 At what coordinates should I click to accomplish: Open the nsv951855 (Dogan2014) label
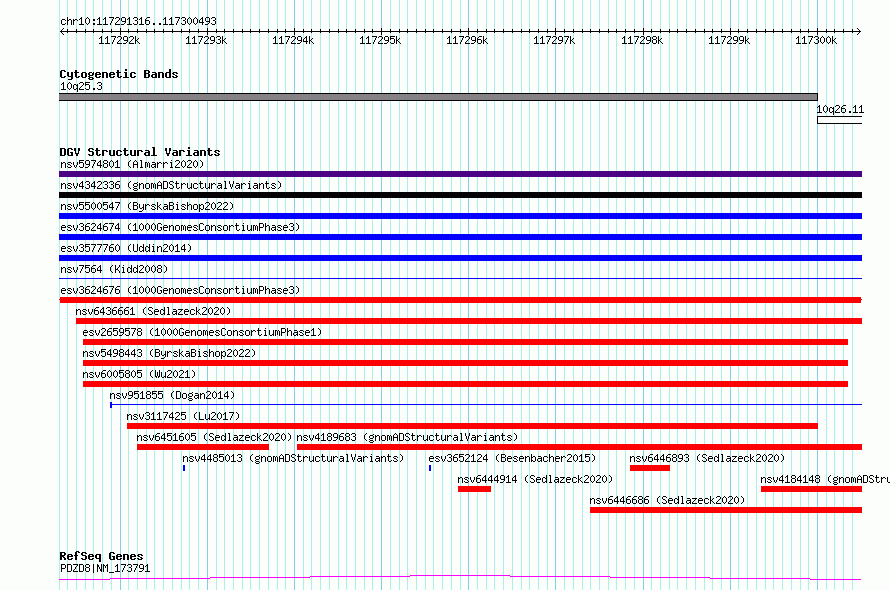tap(172, 395)
